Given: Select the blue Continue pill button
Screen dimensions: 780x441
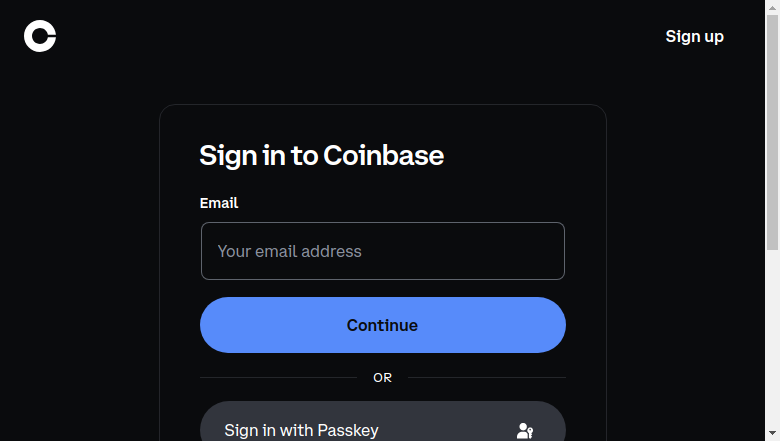Looking at the screenshot, I should 383,325.
